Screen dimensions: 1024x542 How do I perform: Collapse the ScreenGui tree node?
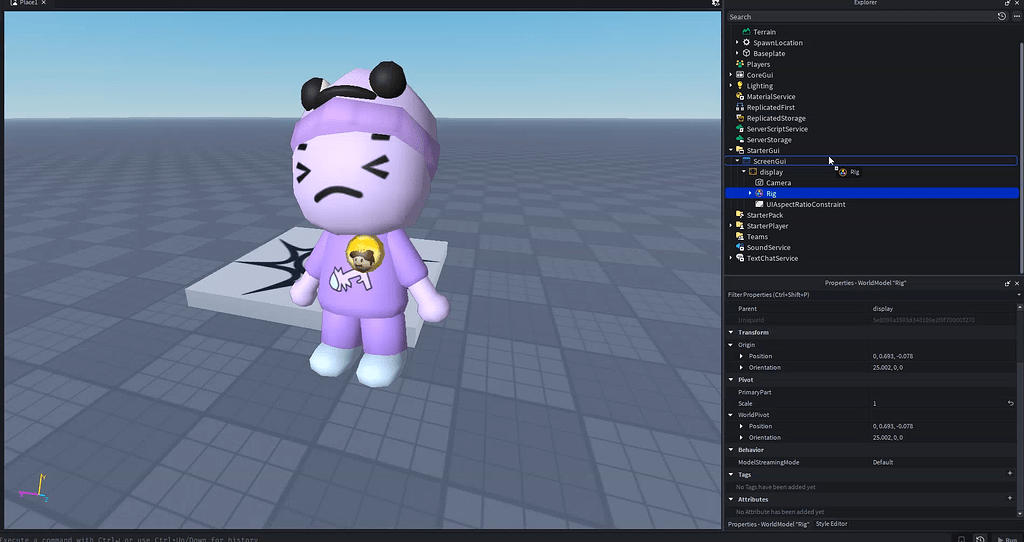pos(737,161)
